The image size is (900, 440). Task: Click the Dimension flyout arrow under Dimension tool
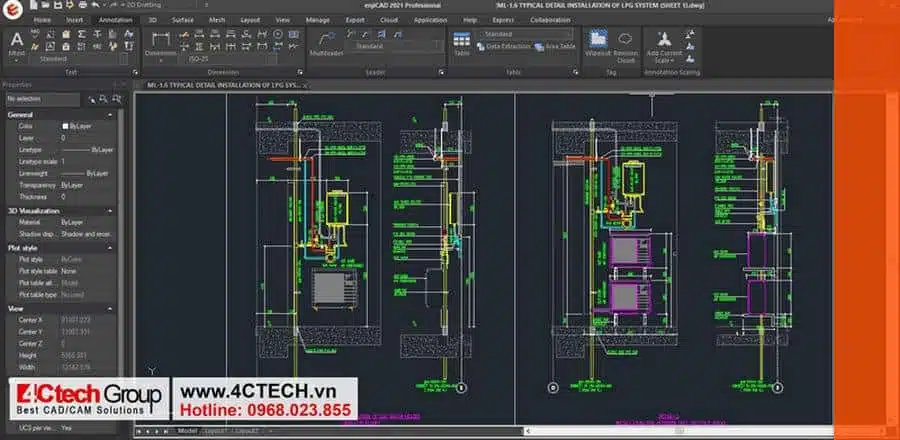click(x=161, y=60)
